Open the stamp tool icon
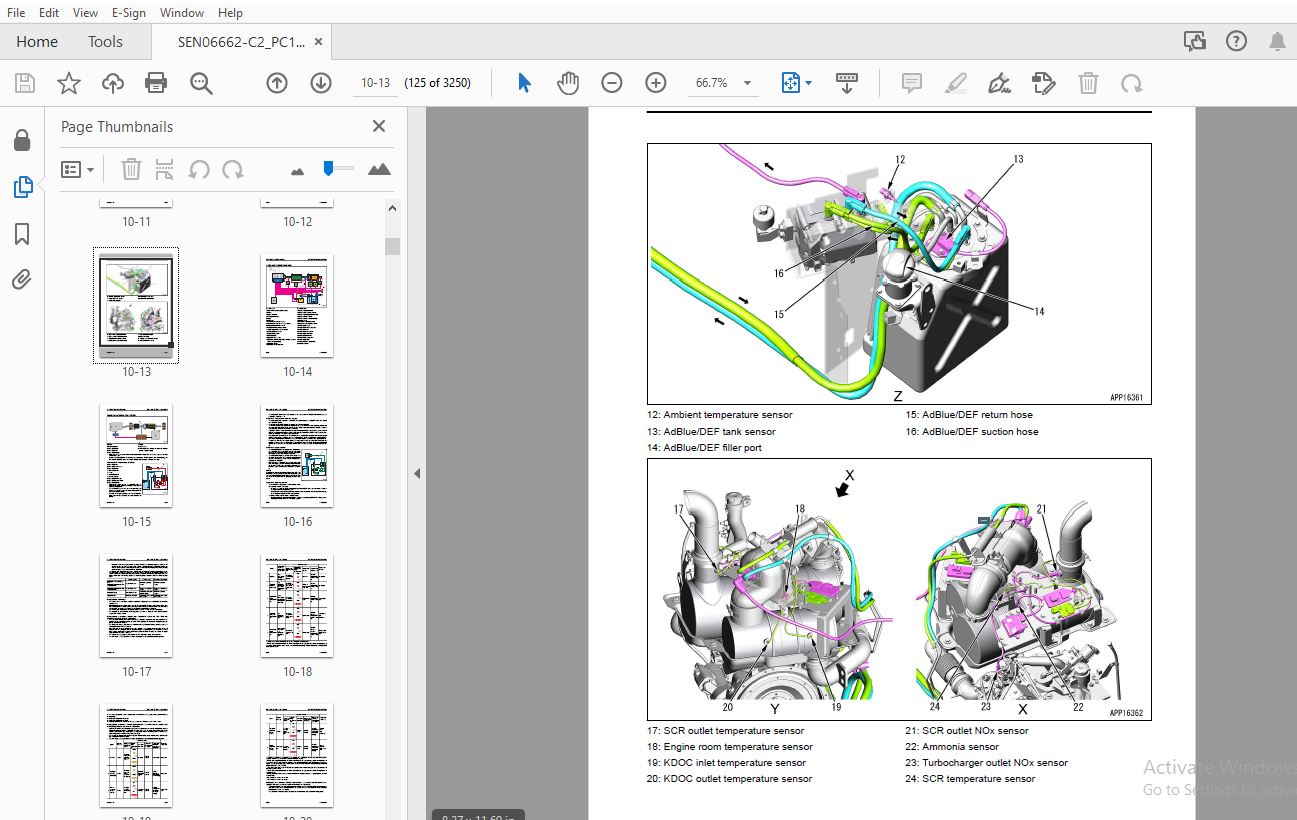This screenshot has width=1297, height=820. click(1043, 83)
